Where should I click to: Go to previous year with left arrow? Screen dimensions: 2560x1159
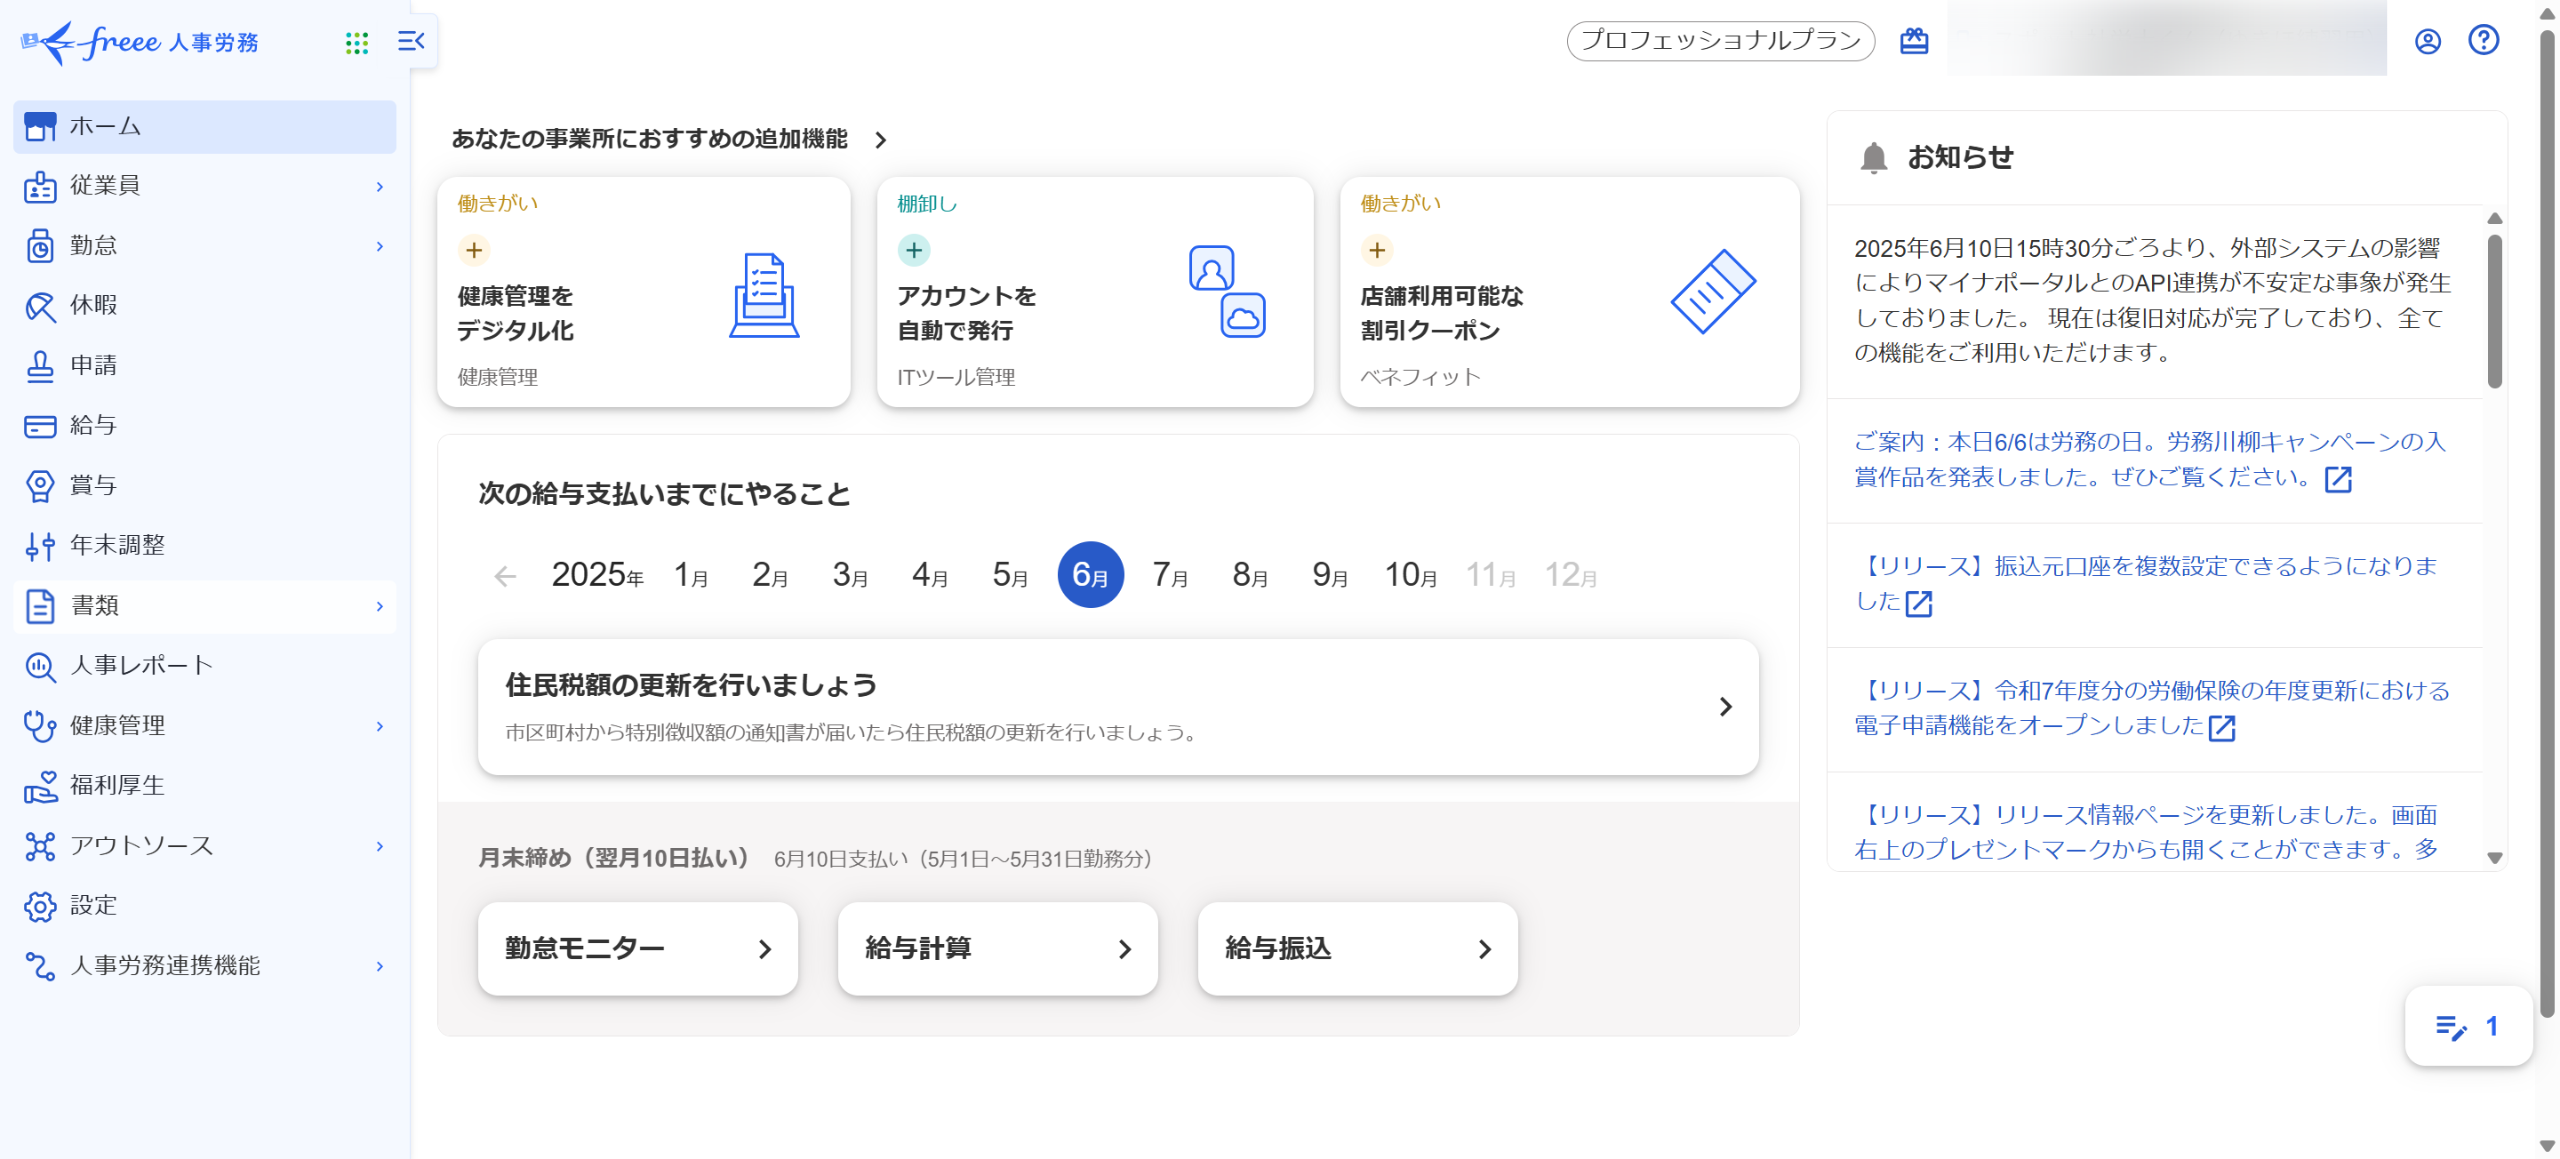(505, 576)
